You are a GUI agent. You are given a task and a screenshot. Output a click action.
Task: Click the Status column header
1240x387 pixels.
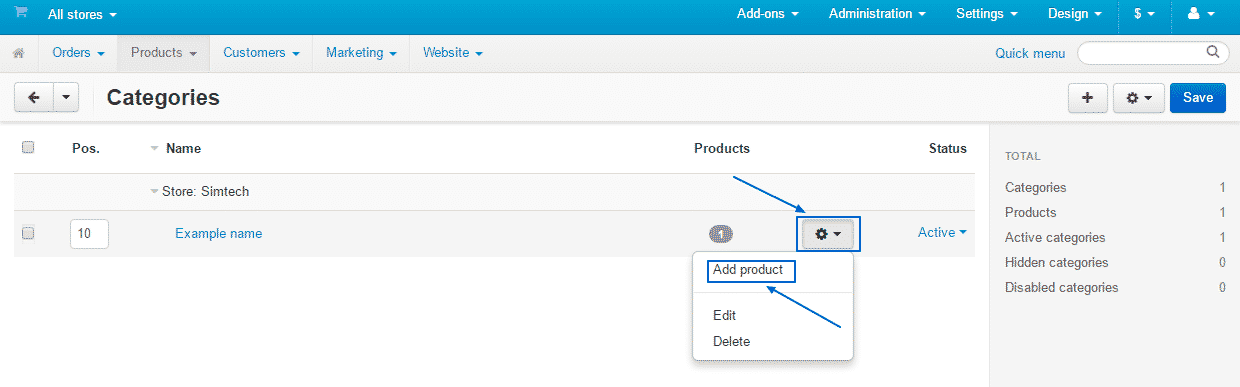coord(948,148)
